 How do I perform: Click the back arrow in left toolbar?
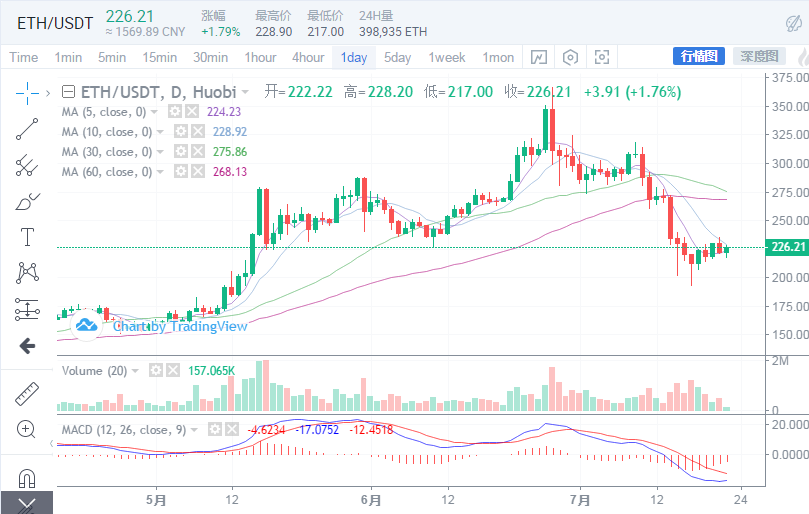(x=27, y=346)
